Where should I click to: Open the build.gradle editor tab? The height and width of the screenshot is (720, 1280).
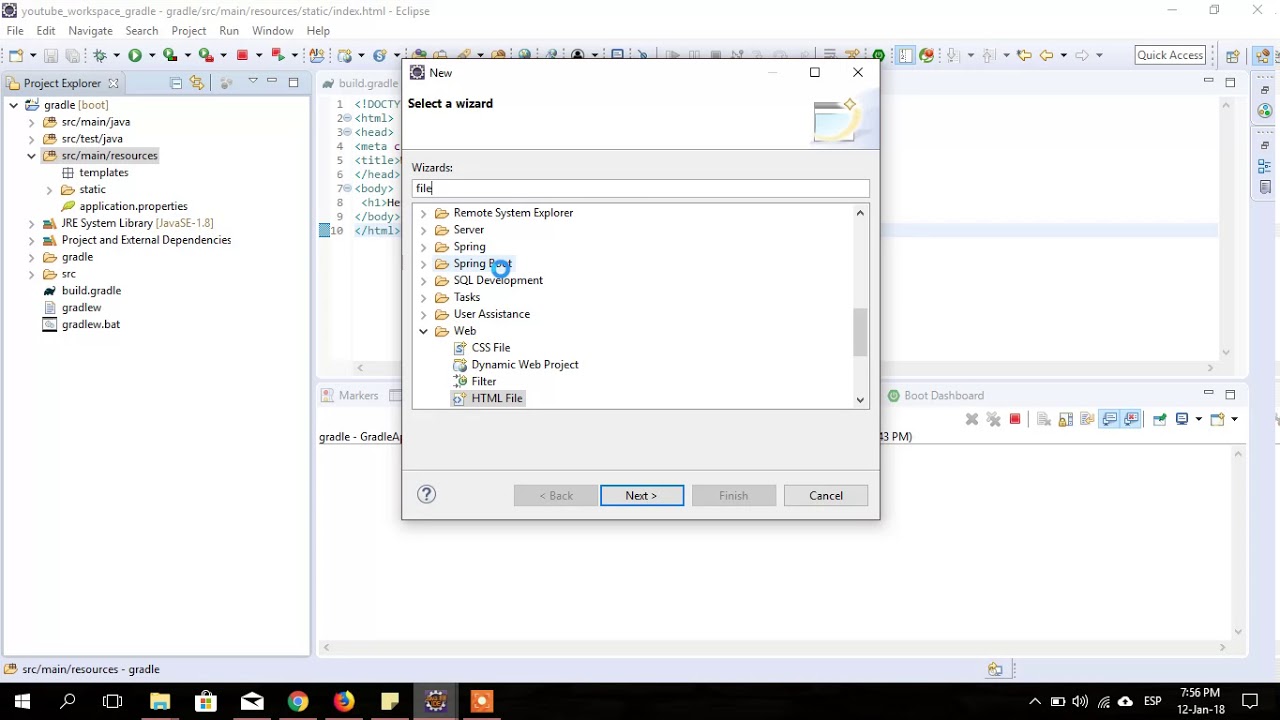point(360,83)
